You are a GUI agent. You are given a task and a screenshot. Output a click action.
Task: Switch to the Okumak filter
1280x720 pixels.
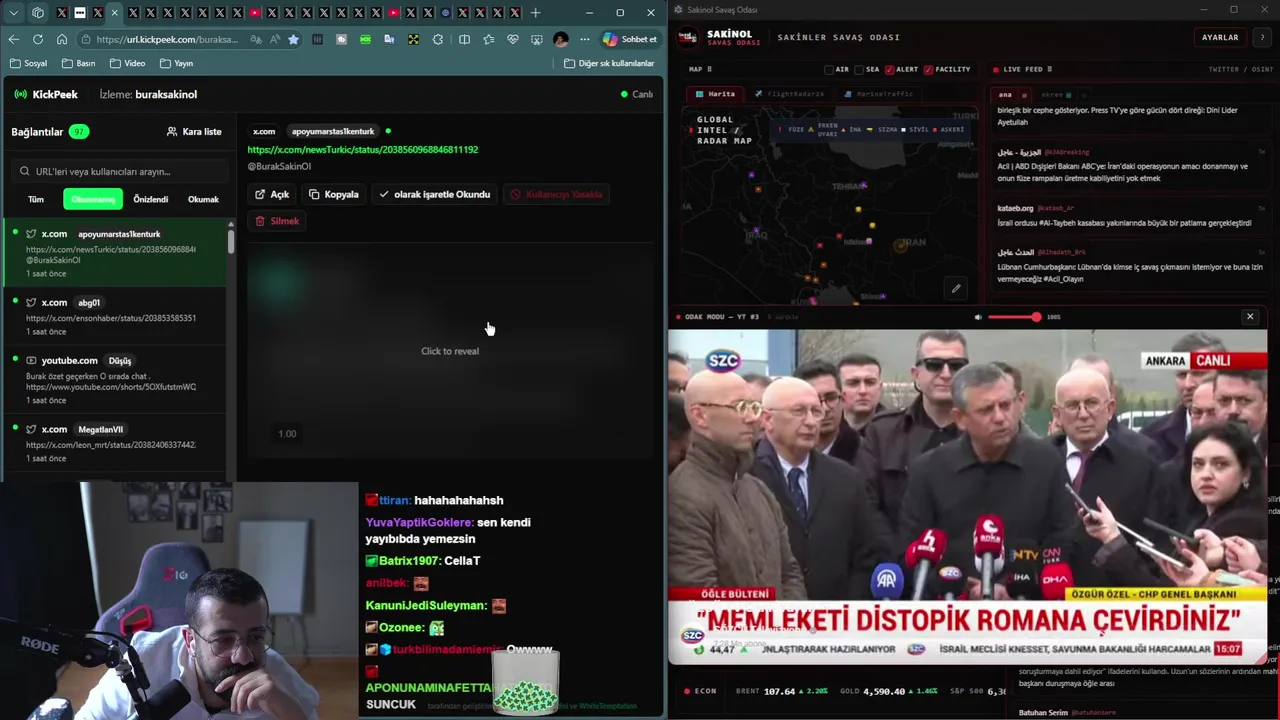coord(203,199)
